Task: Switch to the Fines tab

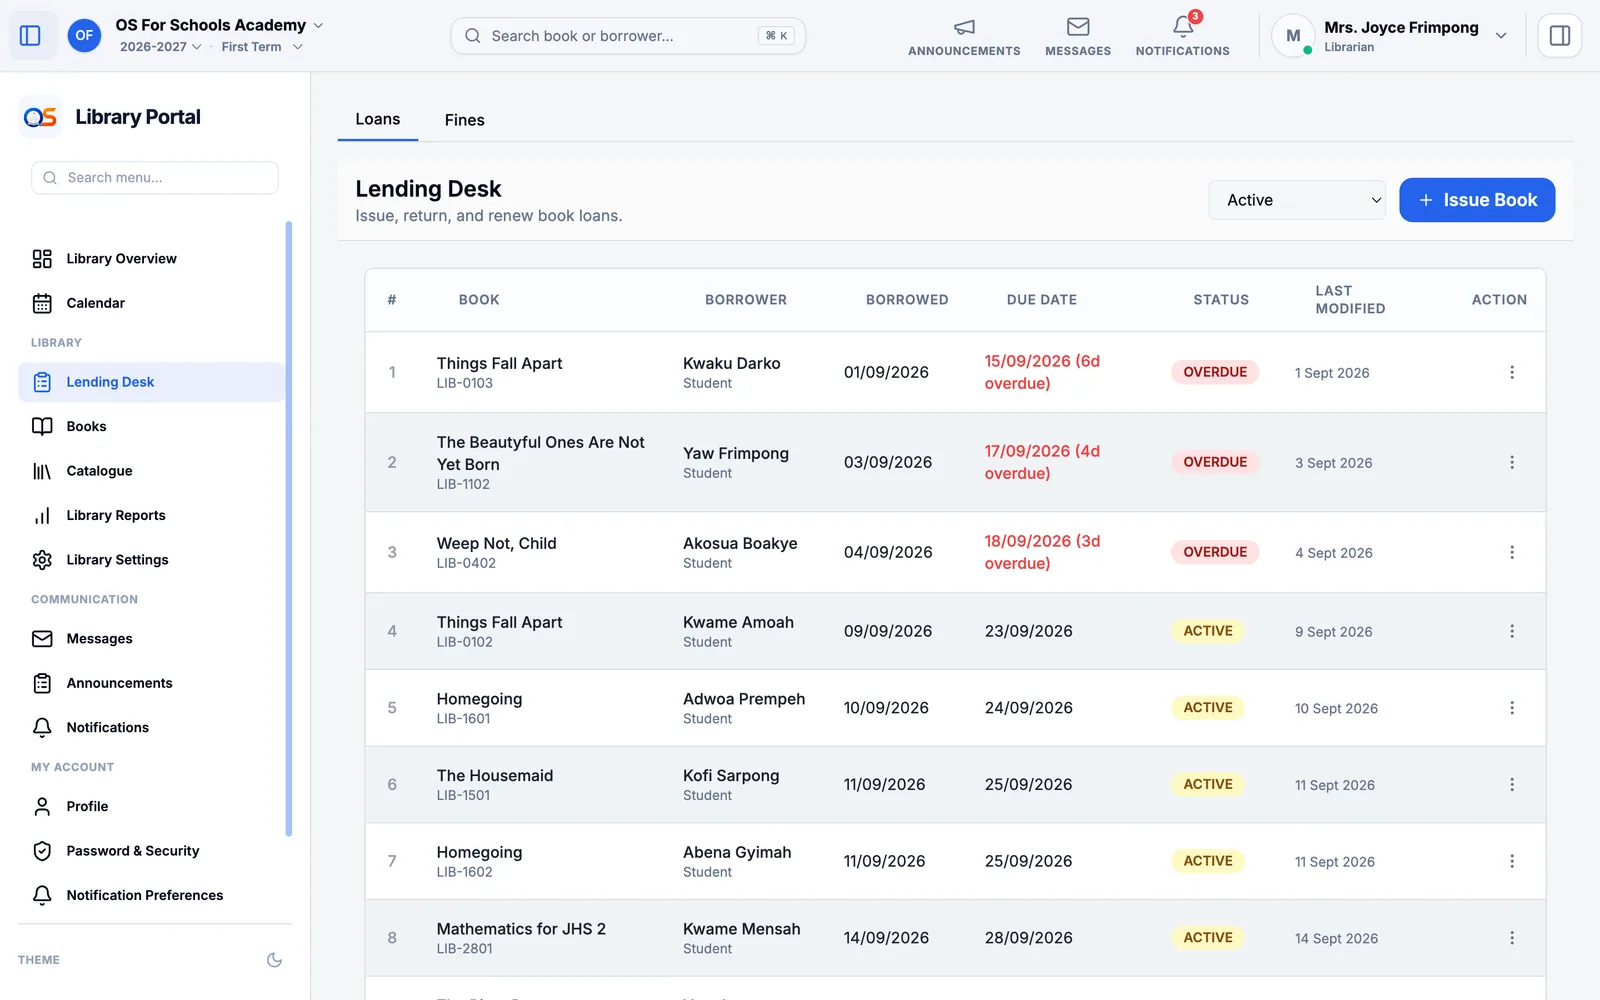Action: 464,120
